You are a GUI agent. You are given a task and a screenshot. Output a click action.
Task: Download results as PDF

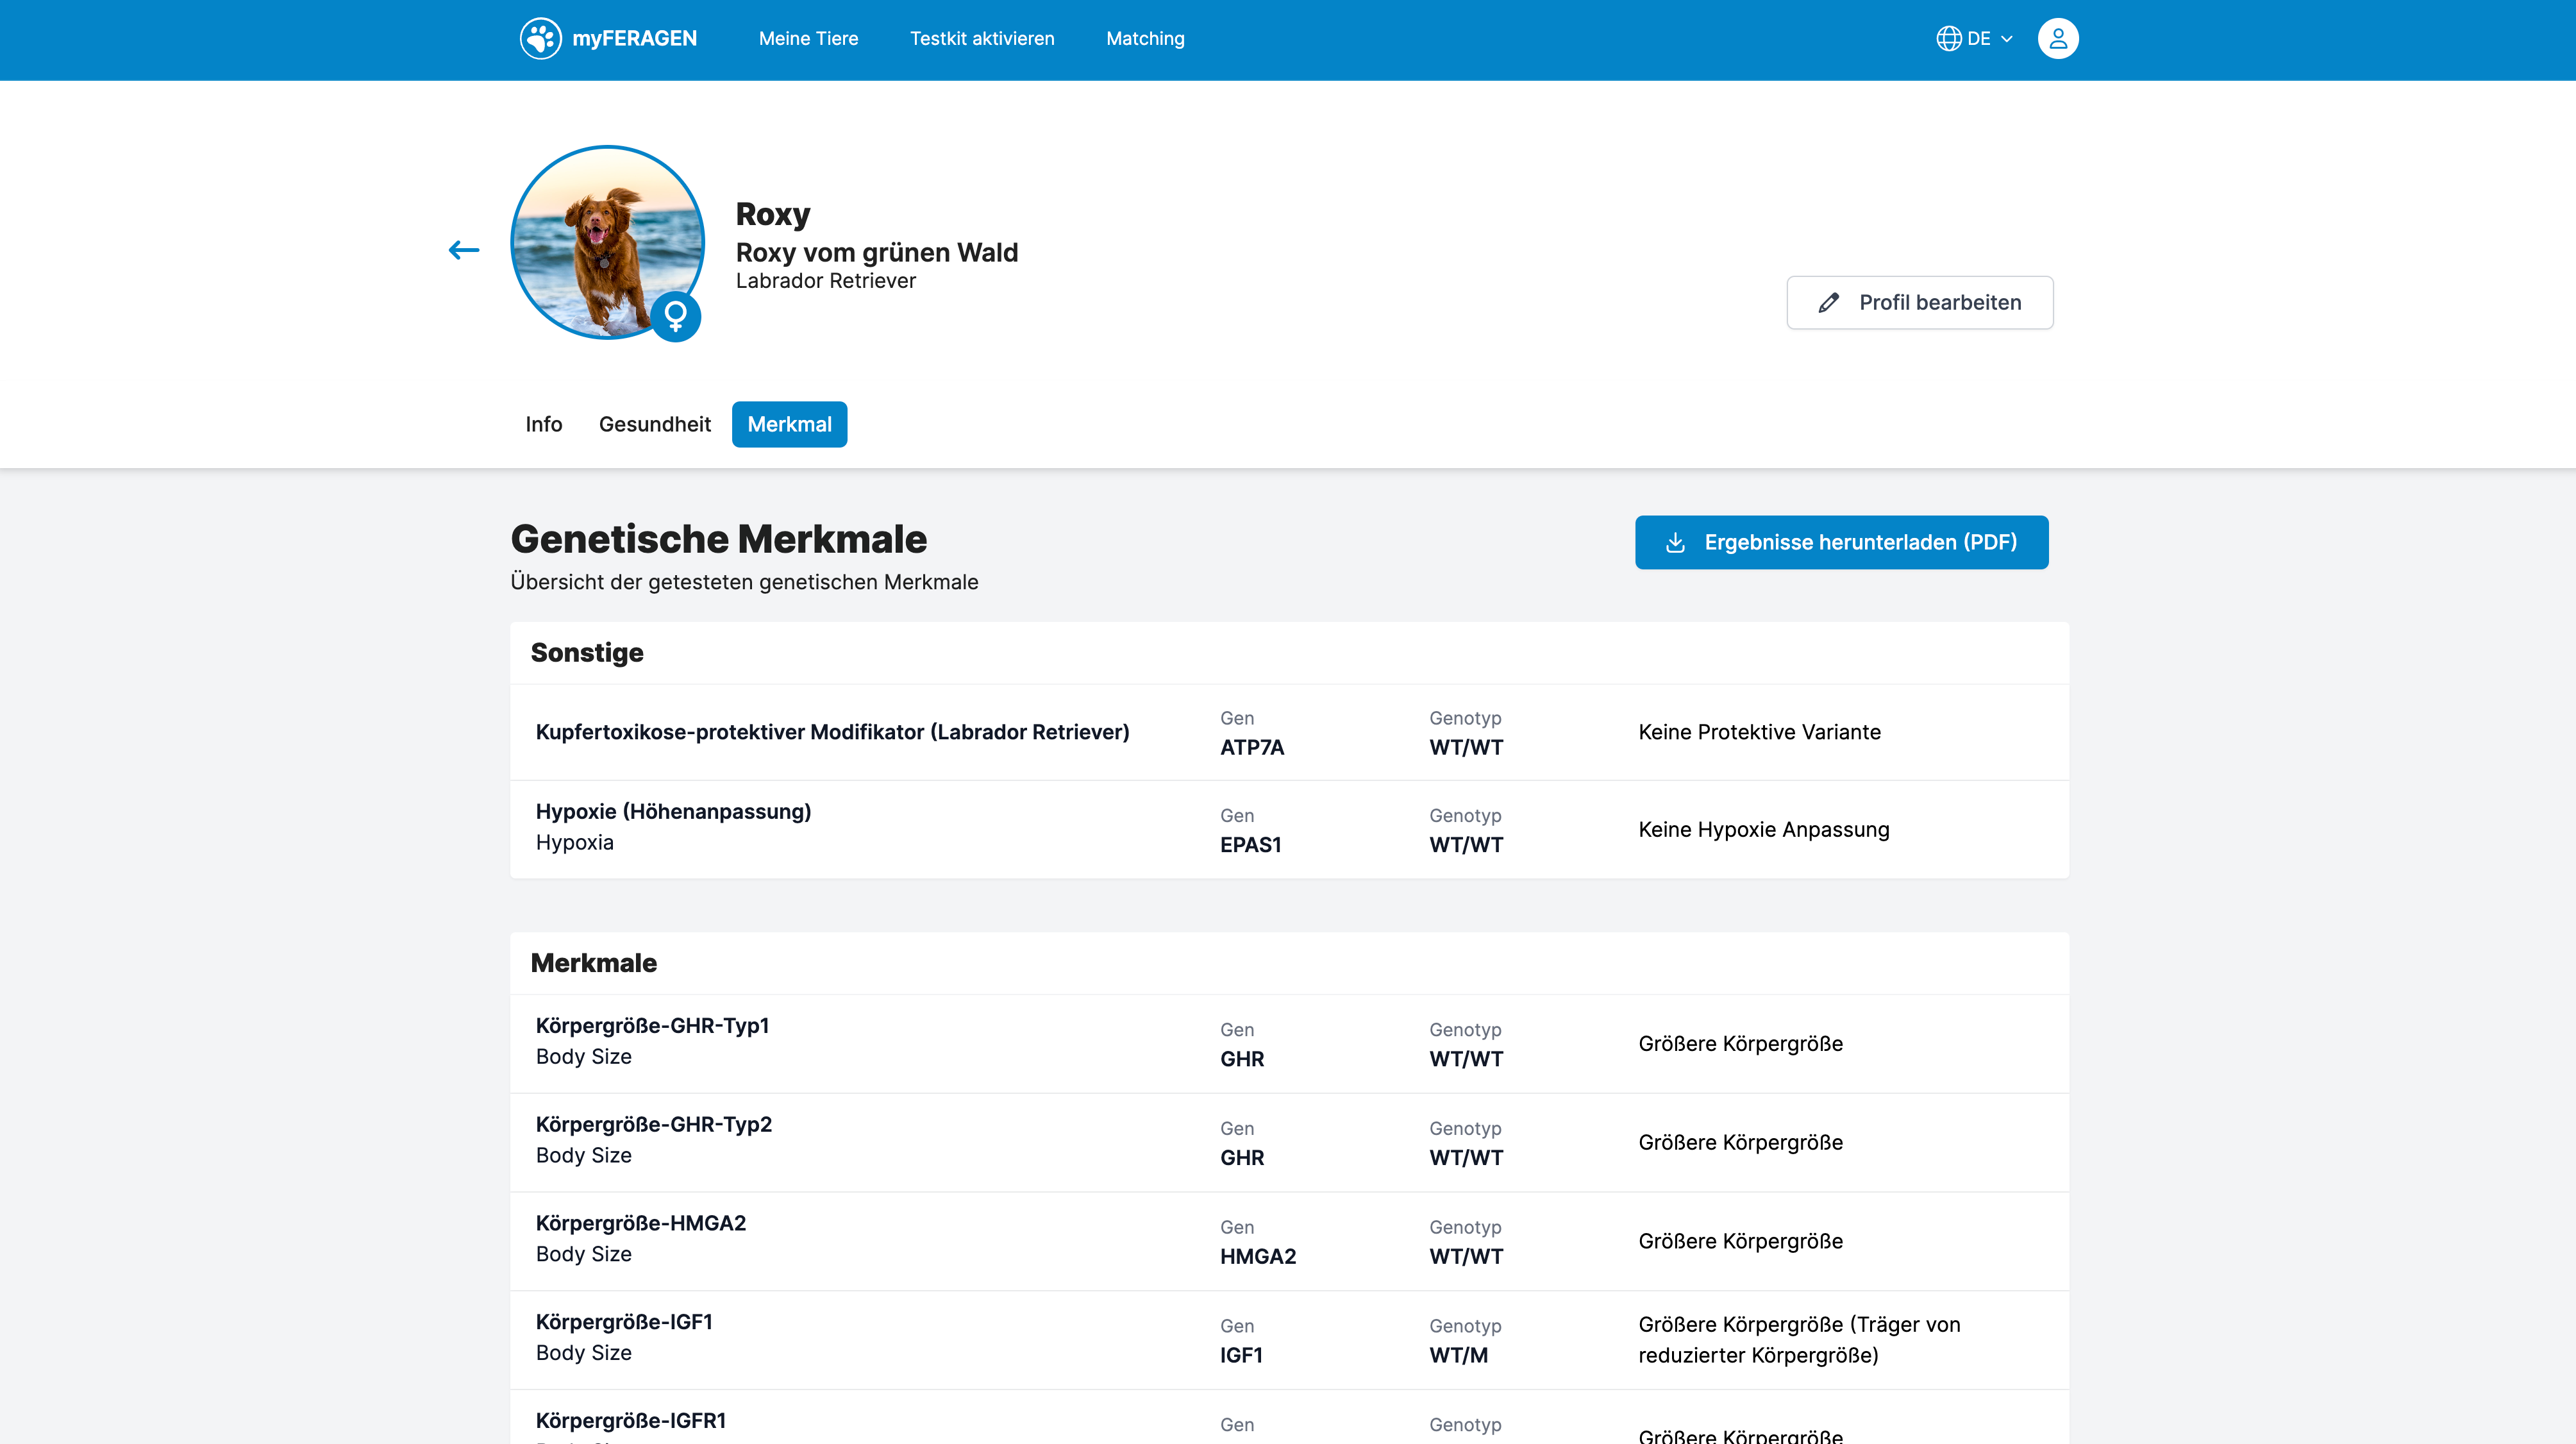tap(1841, 542)
